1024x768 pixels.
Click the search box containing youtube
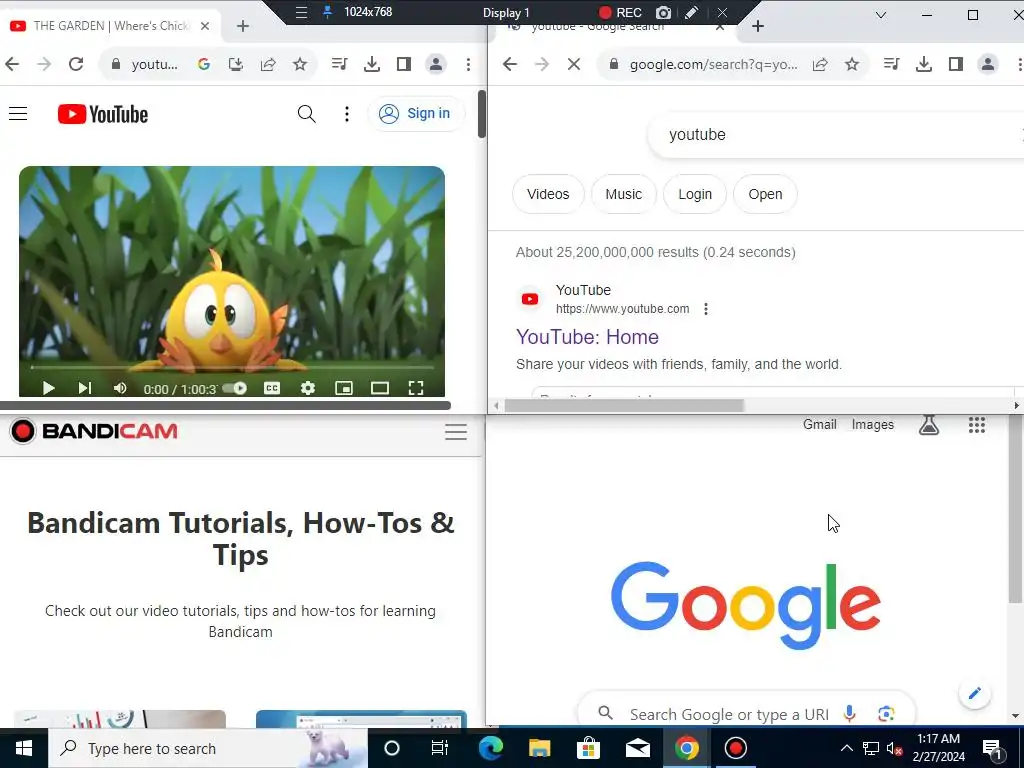point(836,135)
